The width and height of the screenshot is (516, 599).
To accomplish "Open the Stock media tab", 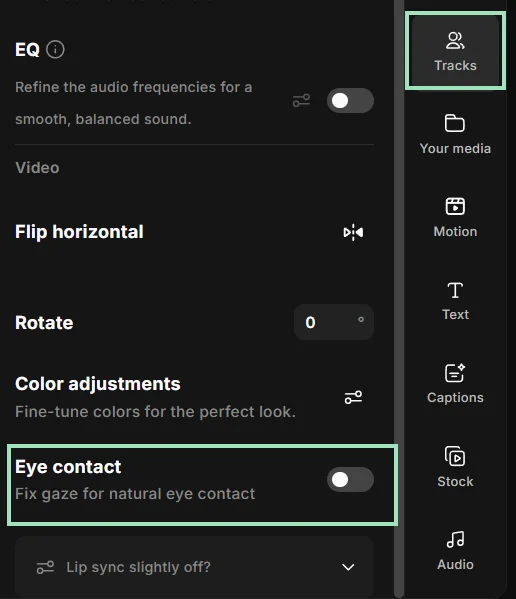I will [x=455, y=466].
